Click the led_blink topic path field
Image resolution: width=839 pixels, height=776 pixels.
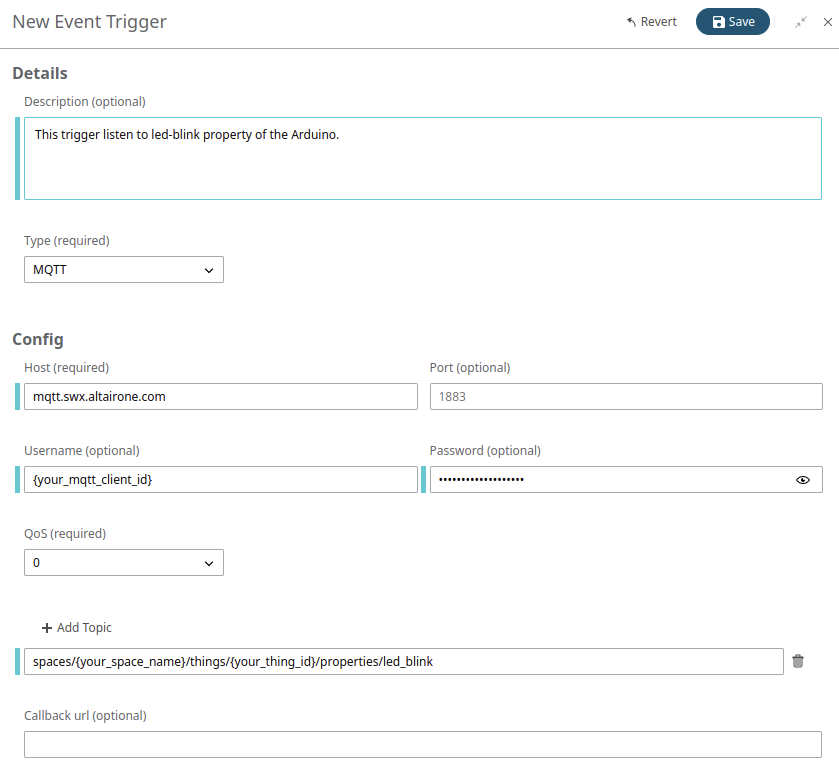[x=403, y=662]
